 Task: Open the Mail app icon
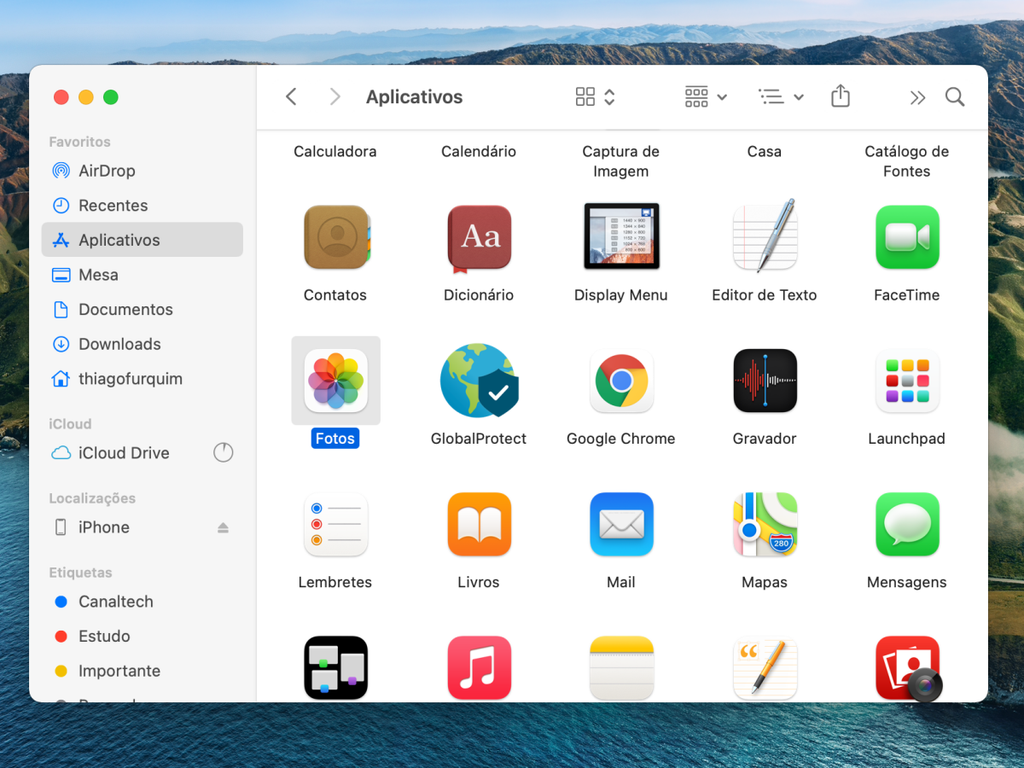point(621,524)
